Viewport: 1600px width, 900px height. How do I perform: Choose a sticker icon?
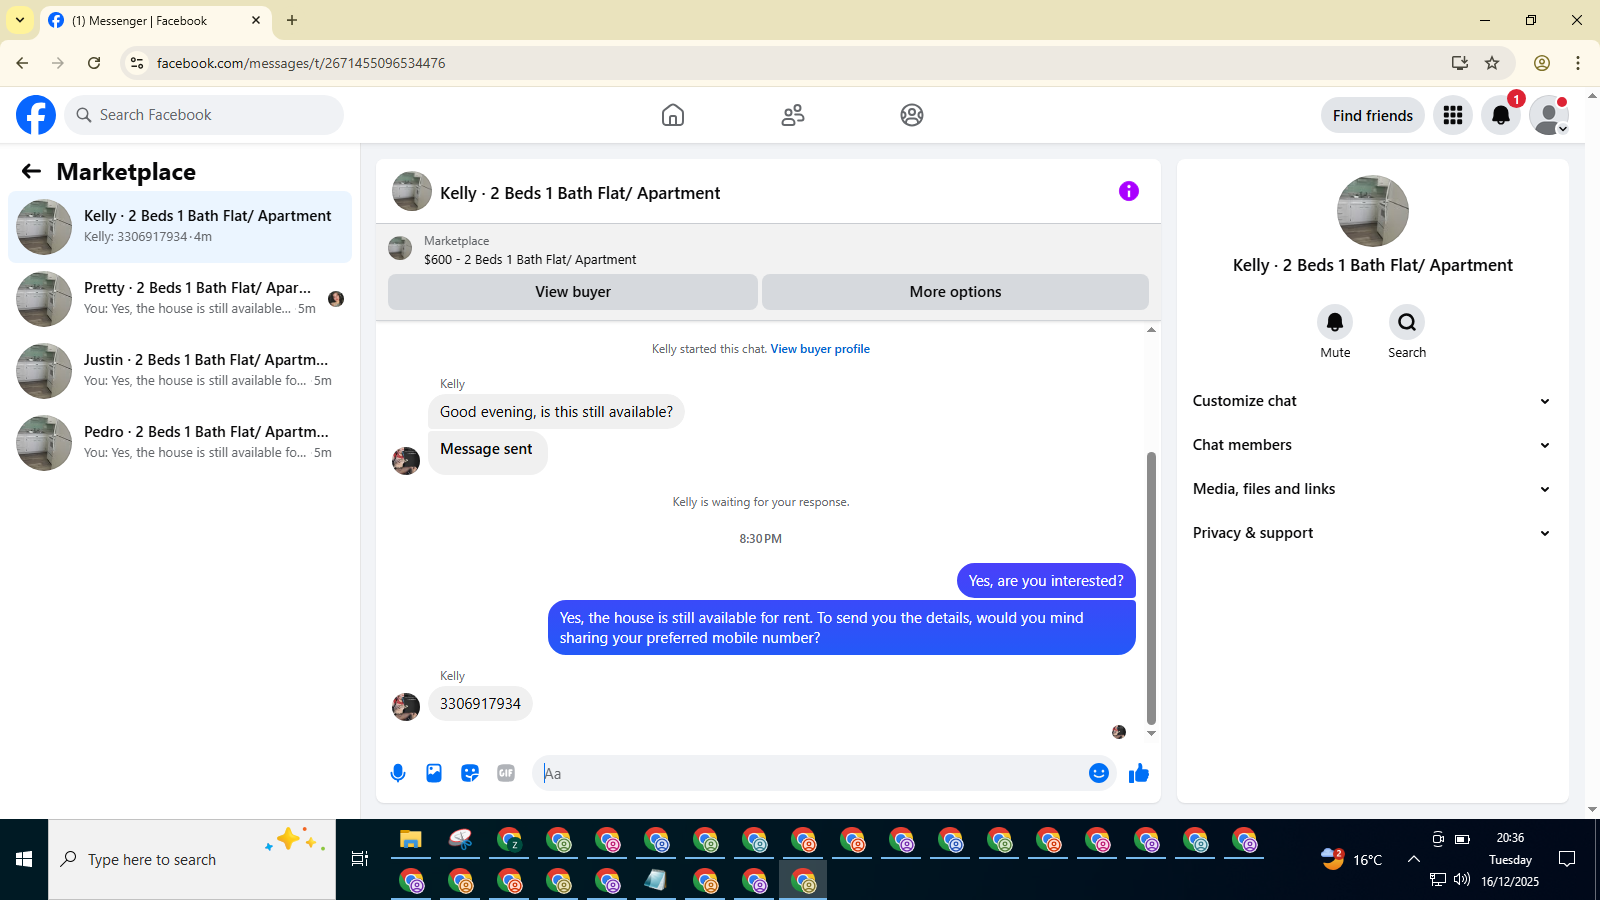[x=470, y=773]
